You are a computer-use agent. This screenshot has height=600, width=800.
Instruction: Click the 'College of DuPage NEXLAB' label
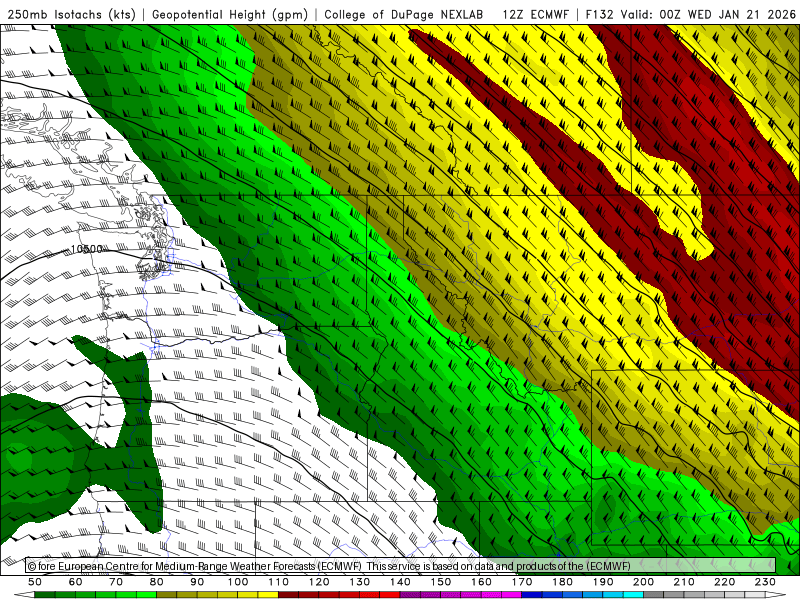[x=403, y=15]
